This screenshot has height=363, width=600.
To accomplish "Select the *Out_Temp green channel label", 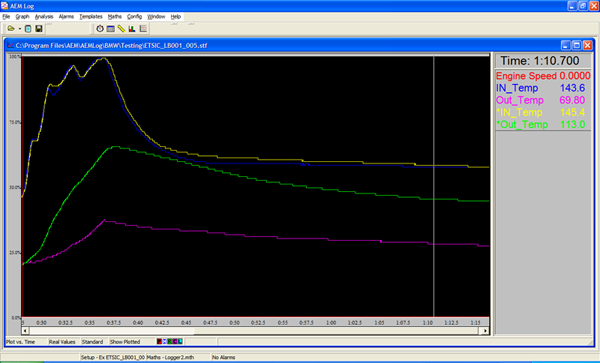I will (x=522, y=125).
